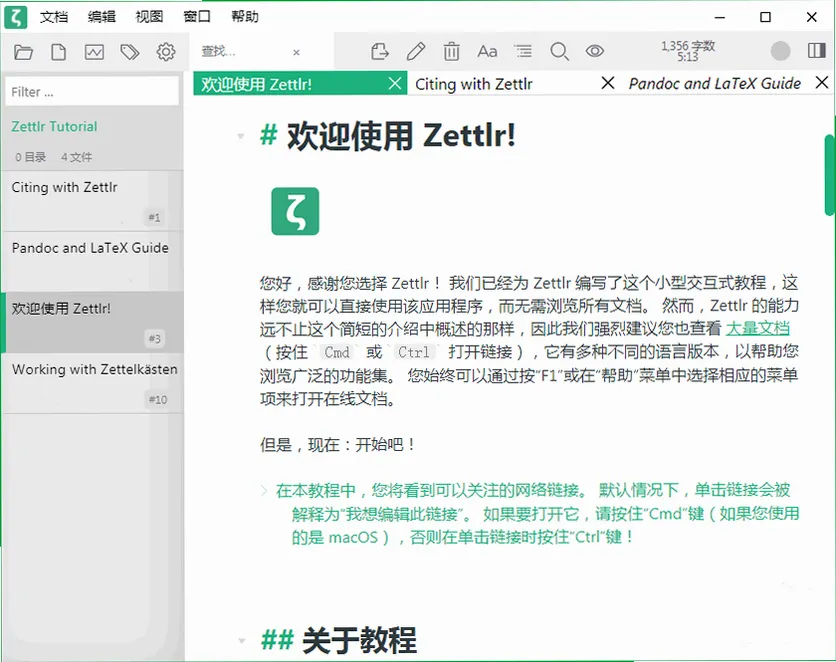Image resolution: width=836 pixels, height=662 pixels.
Task: Click the Cmd inline code text
Action: pyautogui.click(x=337, y=352)
